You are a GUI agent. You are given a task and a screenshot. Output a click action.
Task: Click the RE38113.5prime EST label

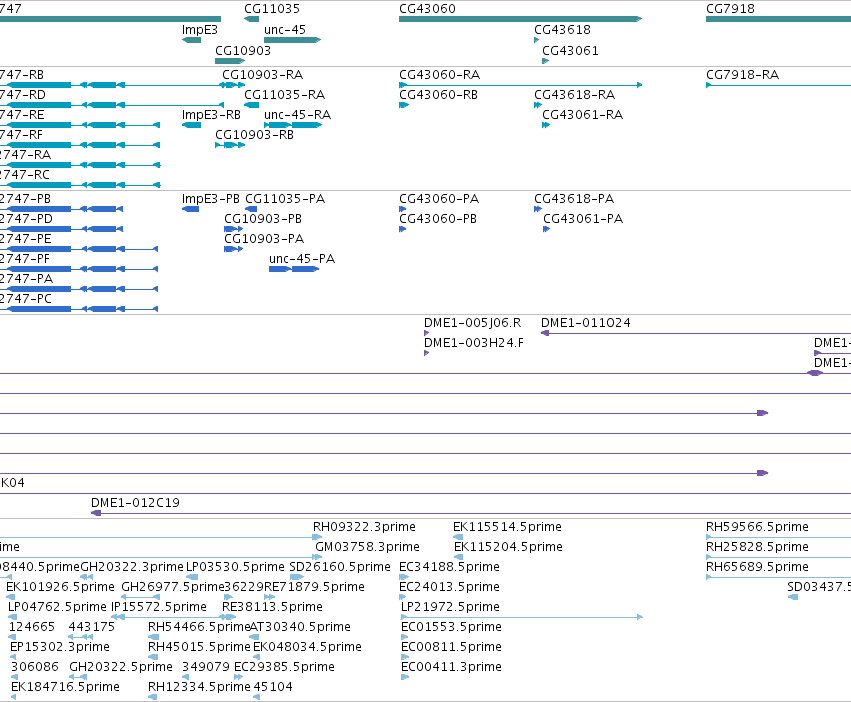(272, 607)
